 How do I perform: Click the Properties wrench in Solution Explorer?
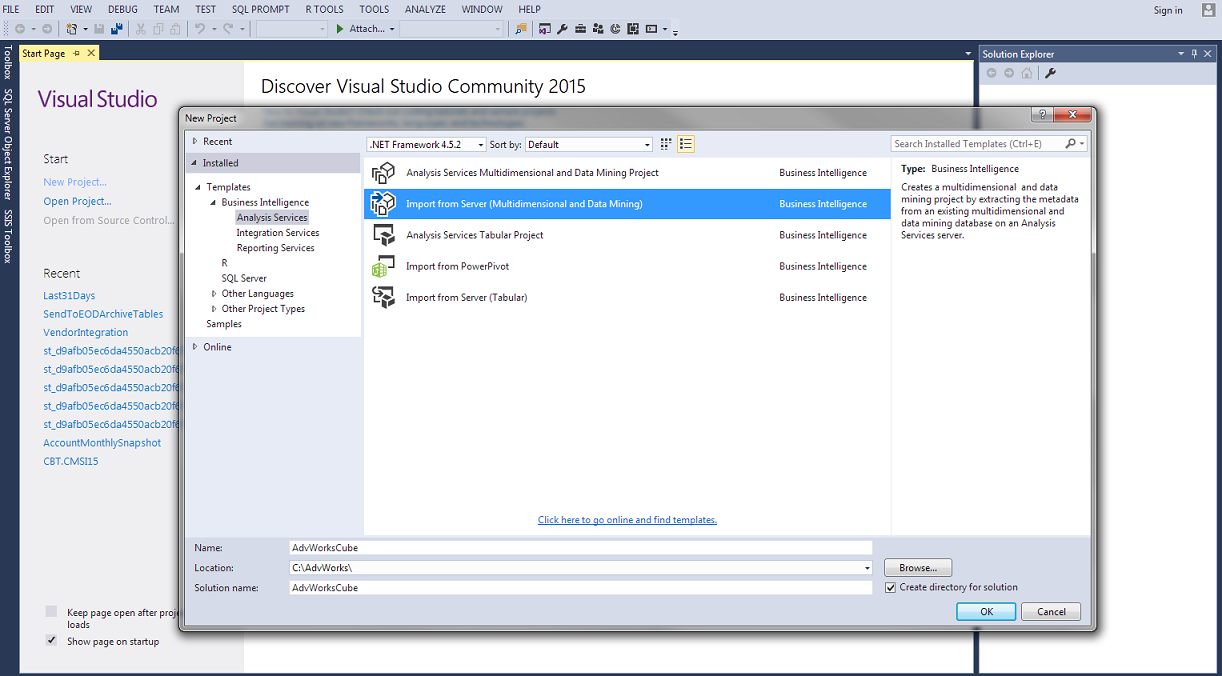(1051, 73)
